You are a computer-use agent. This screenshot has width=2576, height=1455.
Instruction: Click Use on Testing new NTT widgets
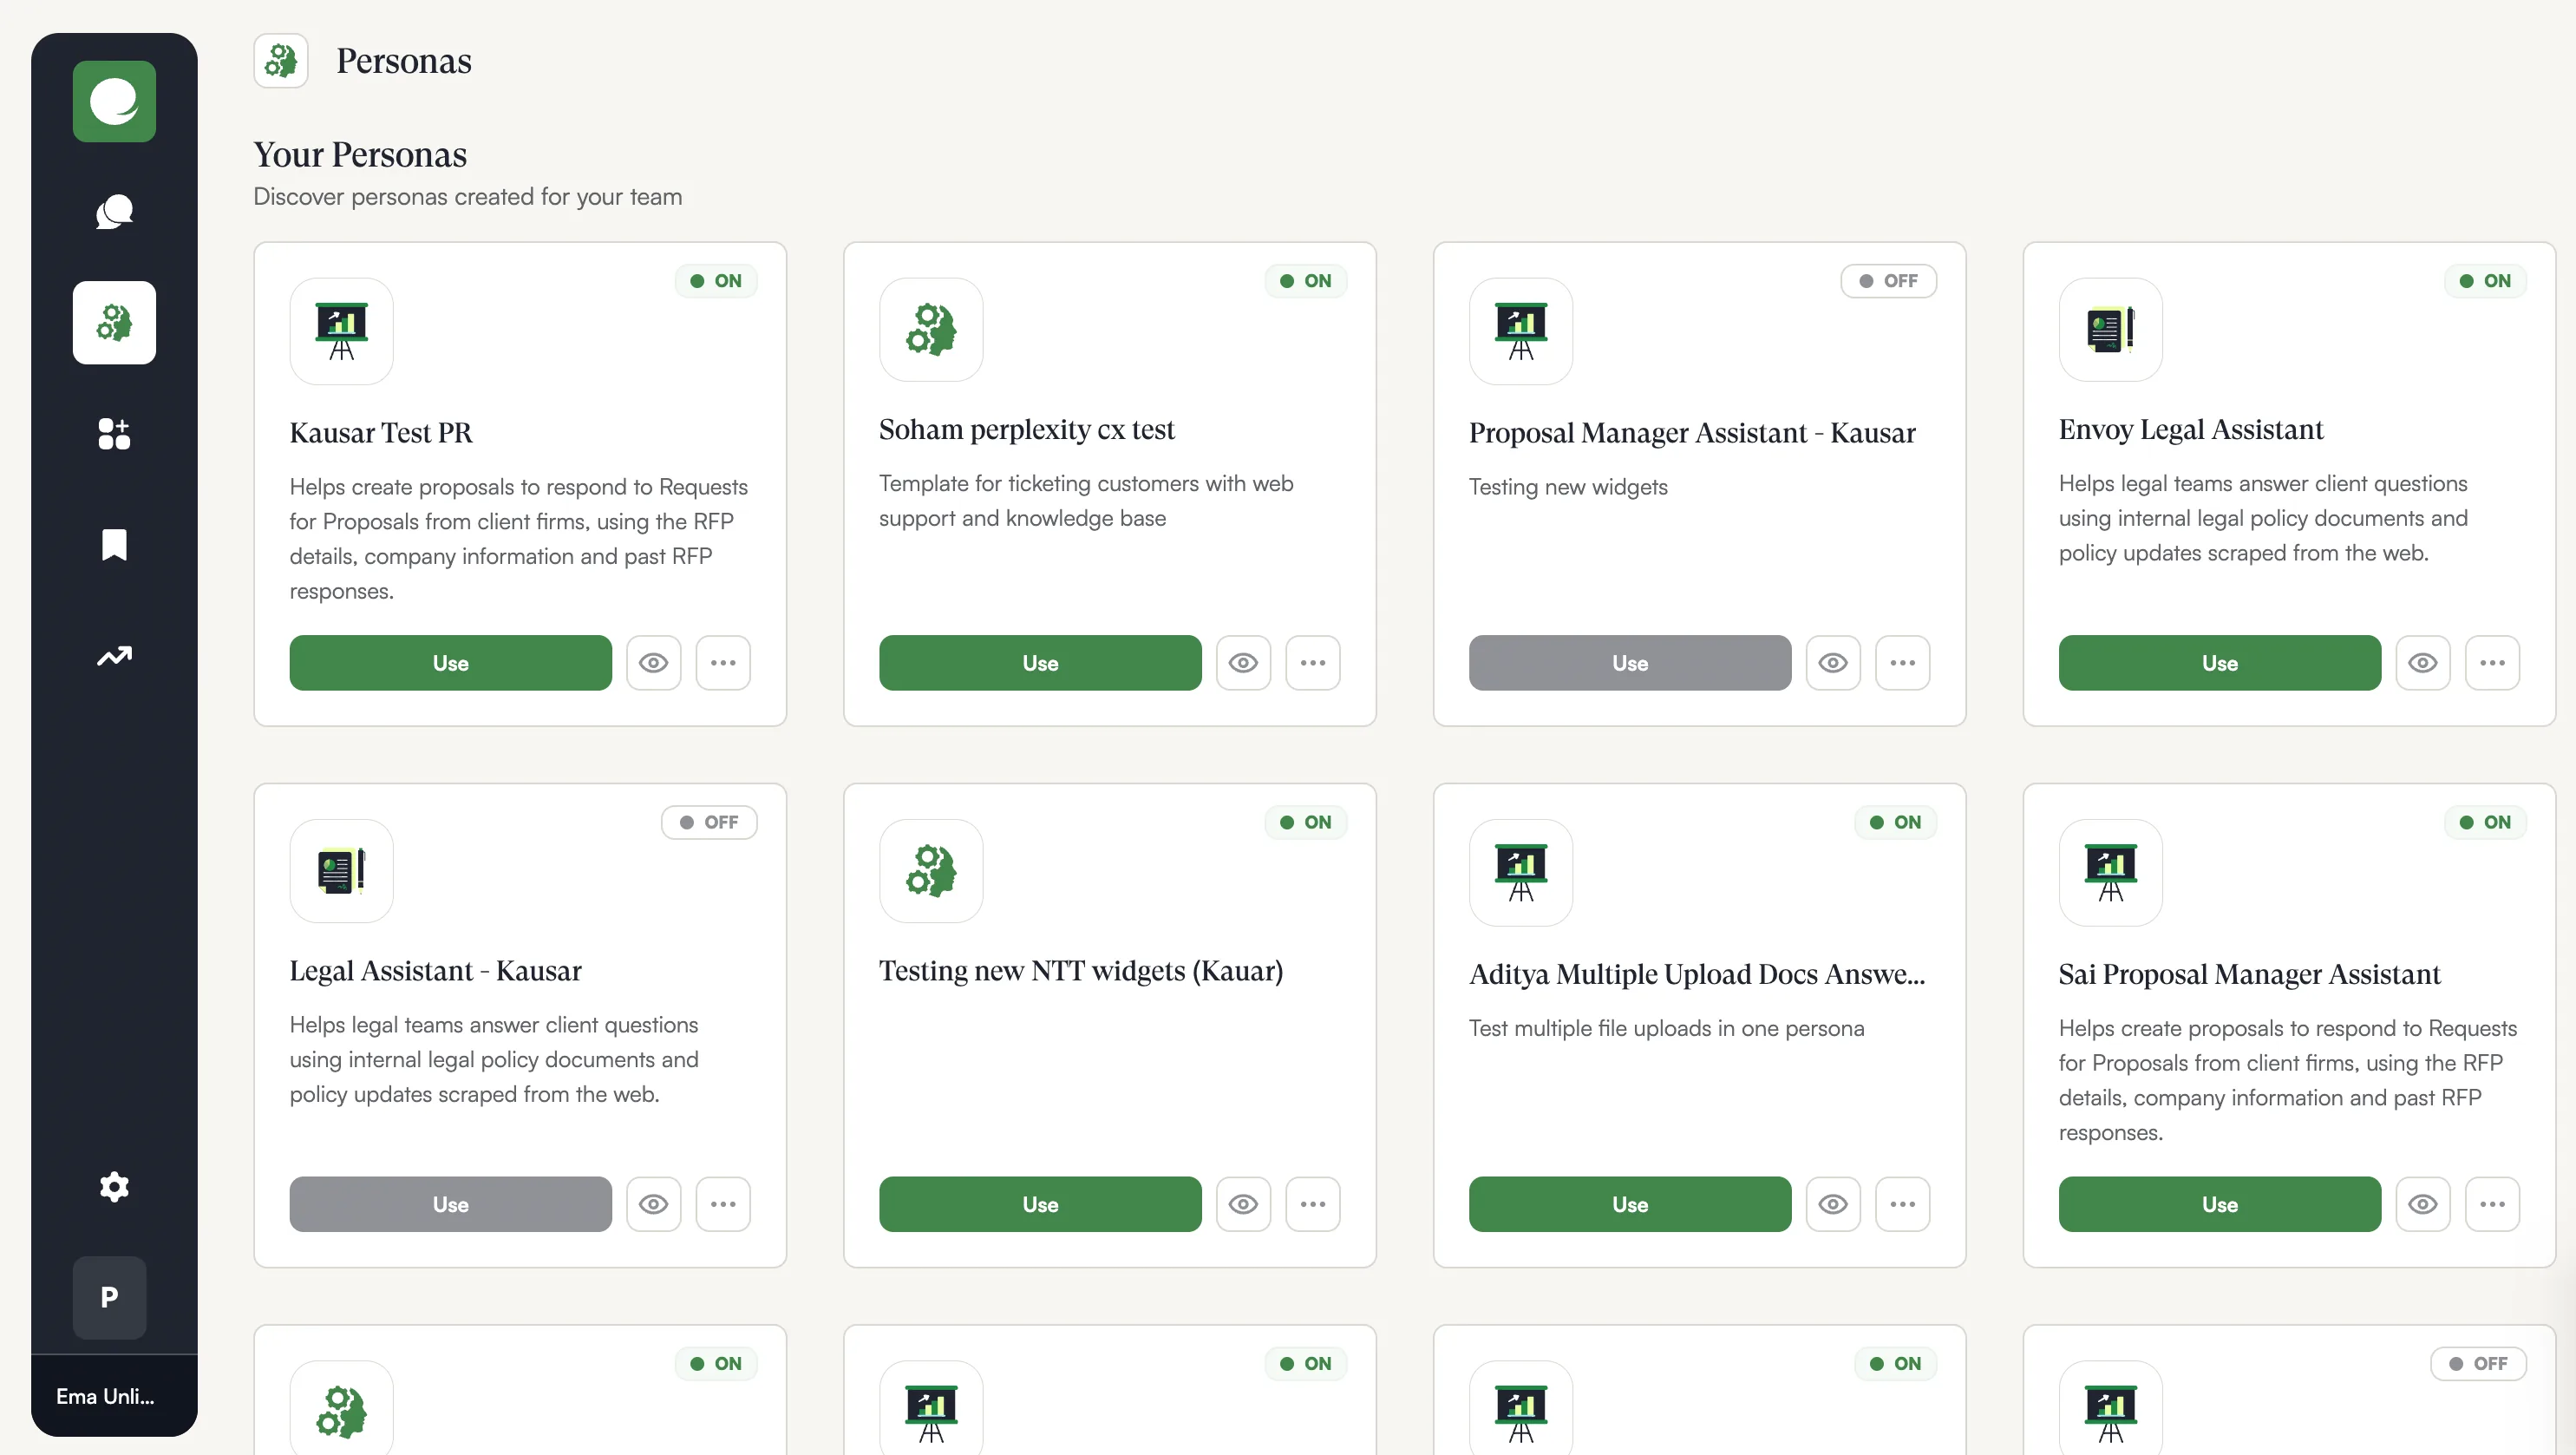1040,1204
